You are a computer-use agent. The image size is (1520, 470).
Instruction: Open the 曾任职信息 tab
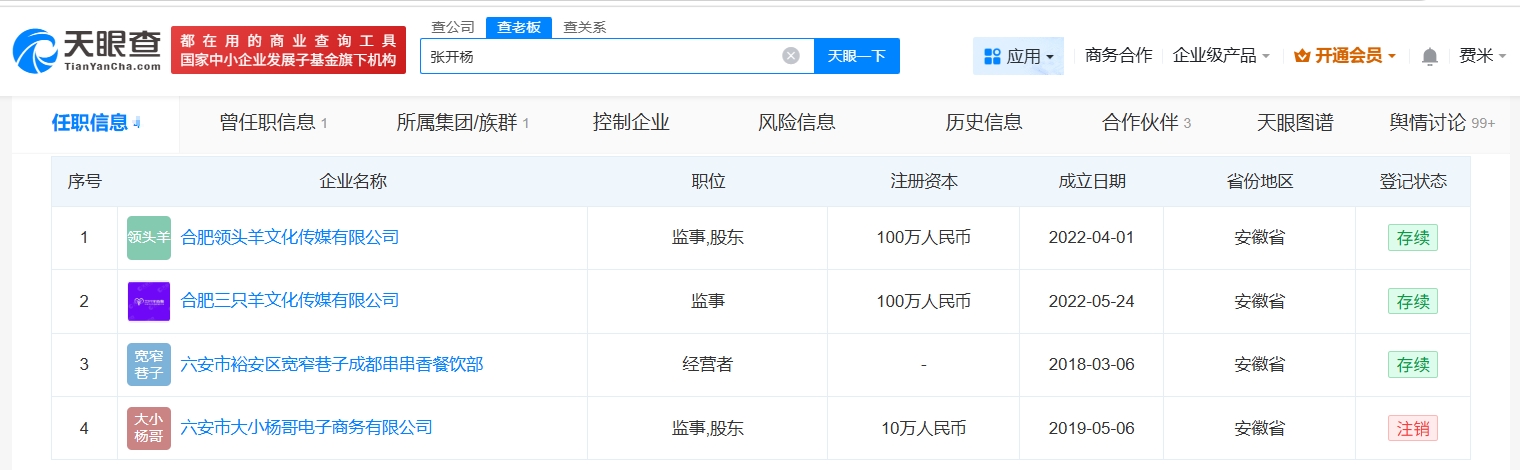273,123
